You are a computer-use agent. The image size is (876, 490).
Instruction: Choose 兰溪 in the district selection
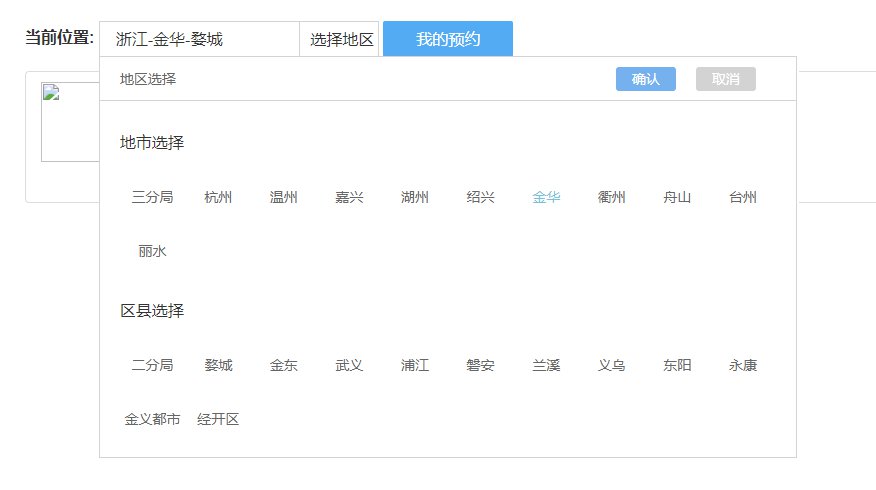[547, 365]
